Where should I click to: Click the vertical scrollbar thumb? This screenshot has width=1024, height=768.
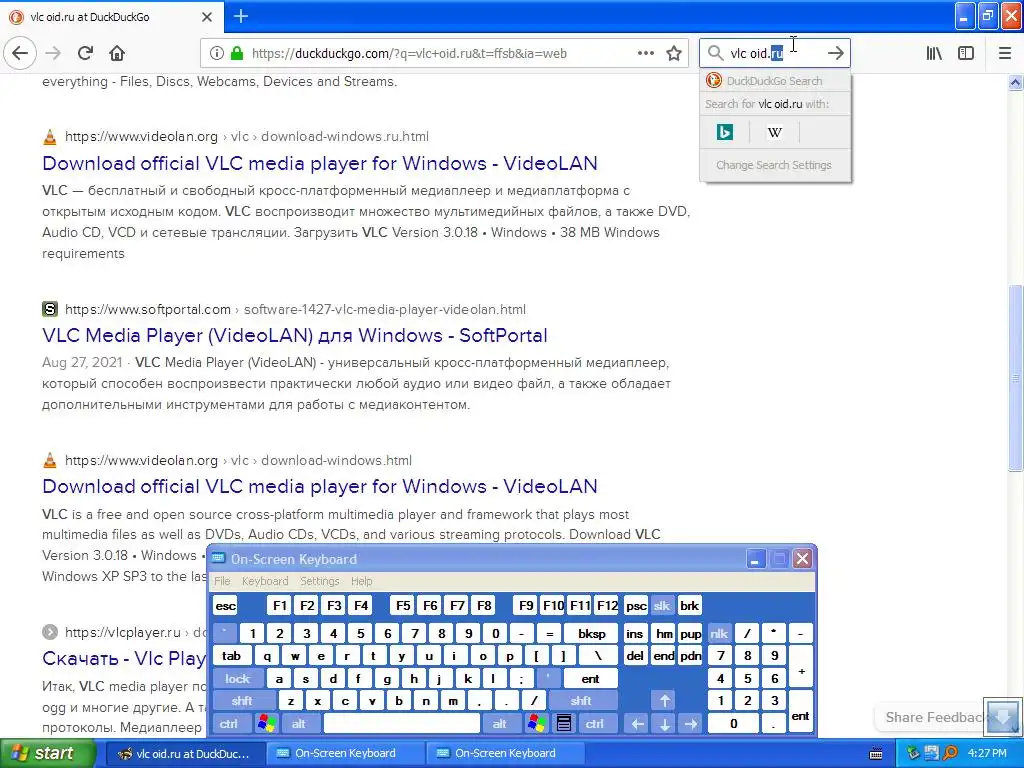(x=1016, y=377)
